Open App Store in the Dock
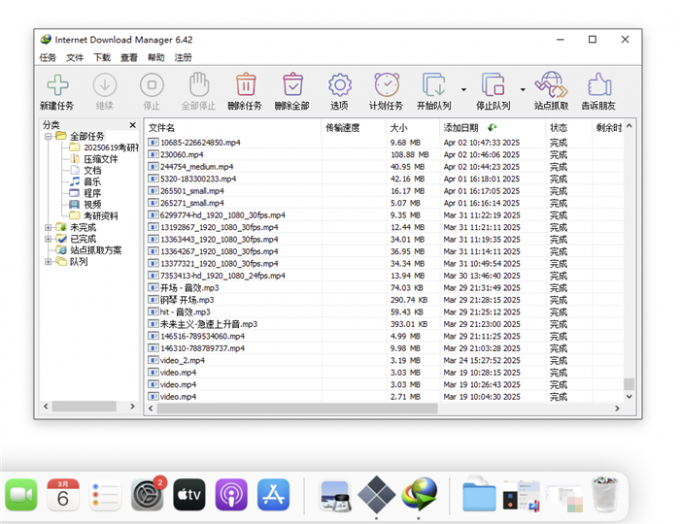 click(x=273, y=495)
